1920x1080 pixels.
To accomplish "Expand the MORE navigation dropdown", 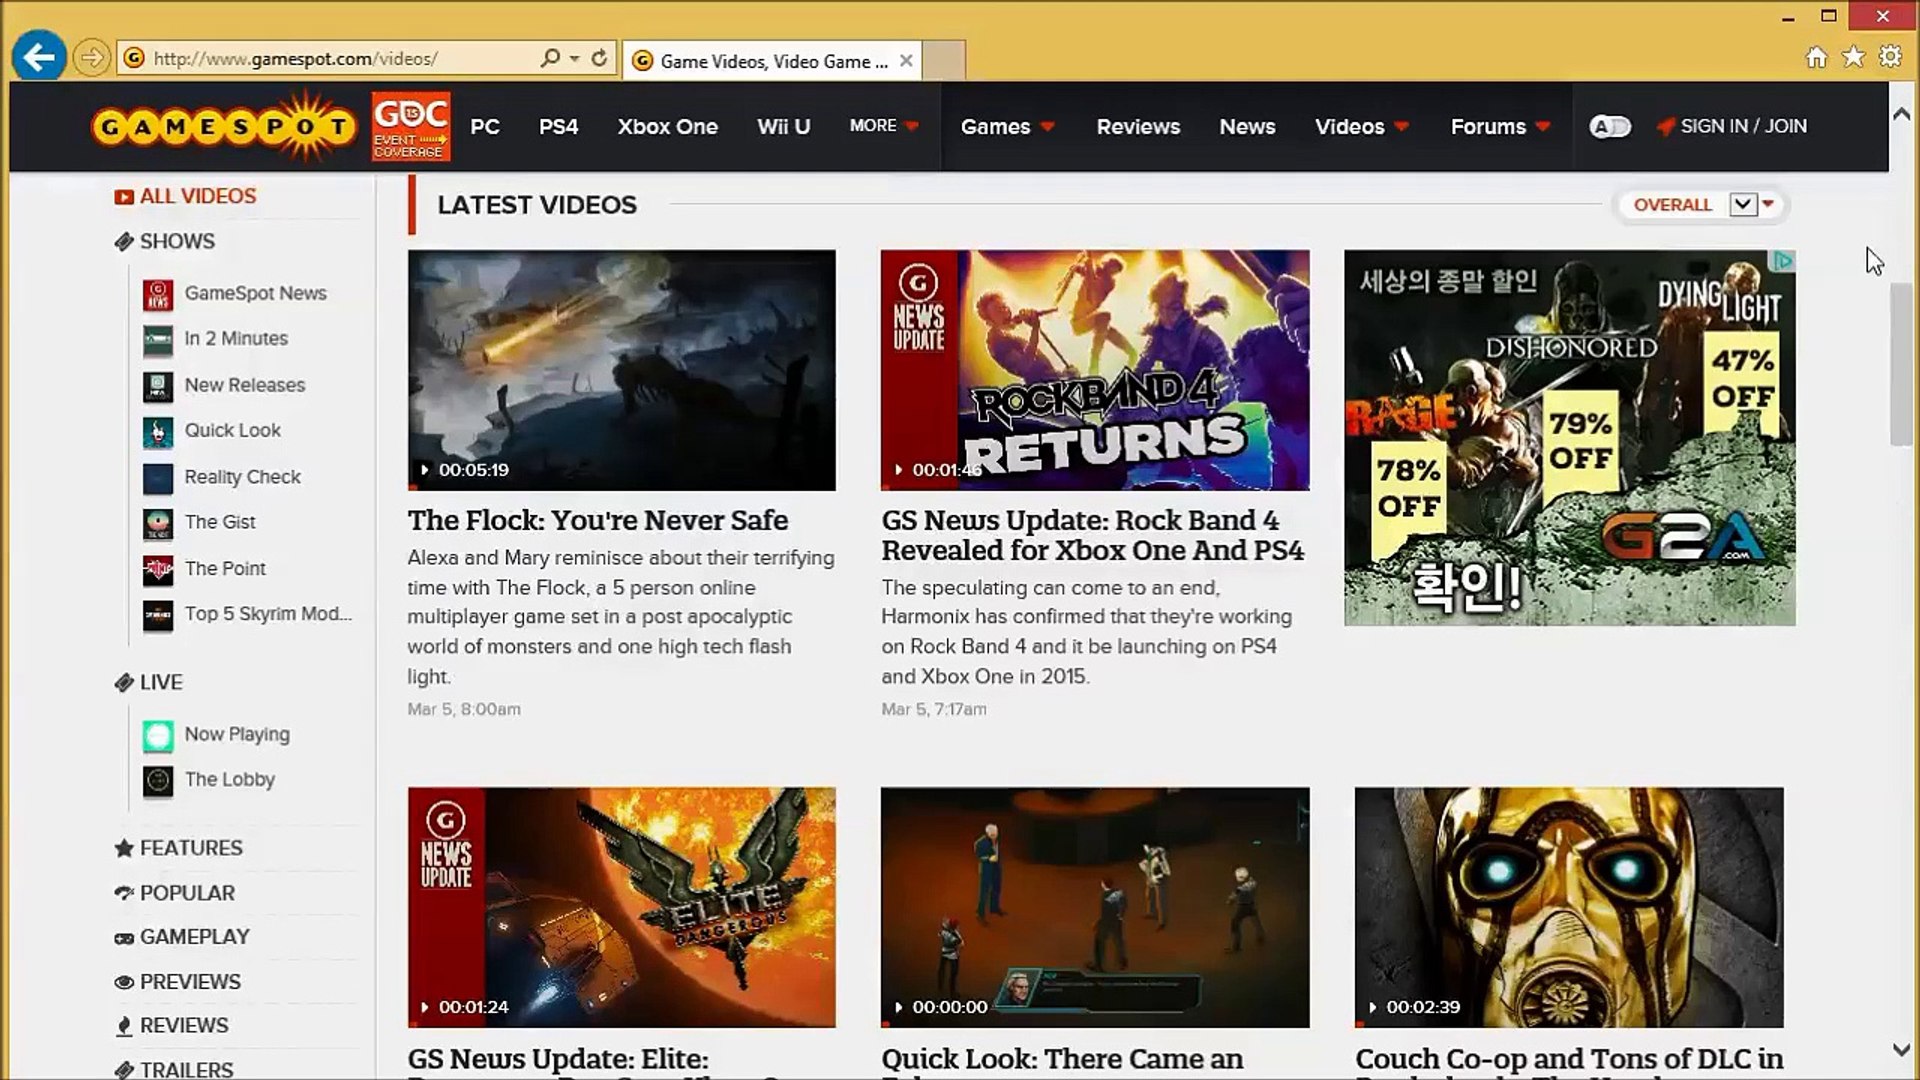I will 882,126.
